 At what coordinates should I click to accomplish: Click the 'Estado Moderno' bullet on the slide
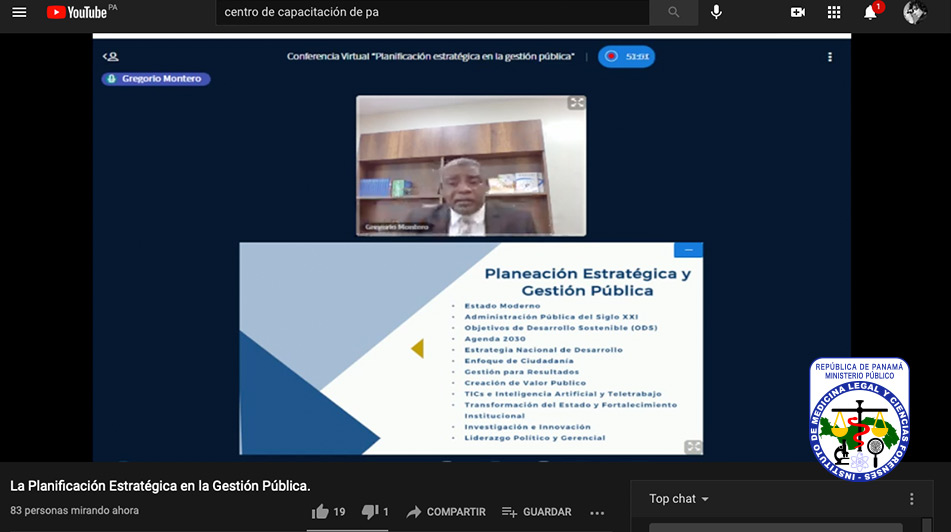502,306
